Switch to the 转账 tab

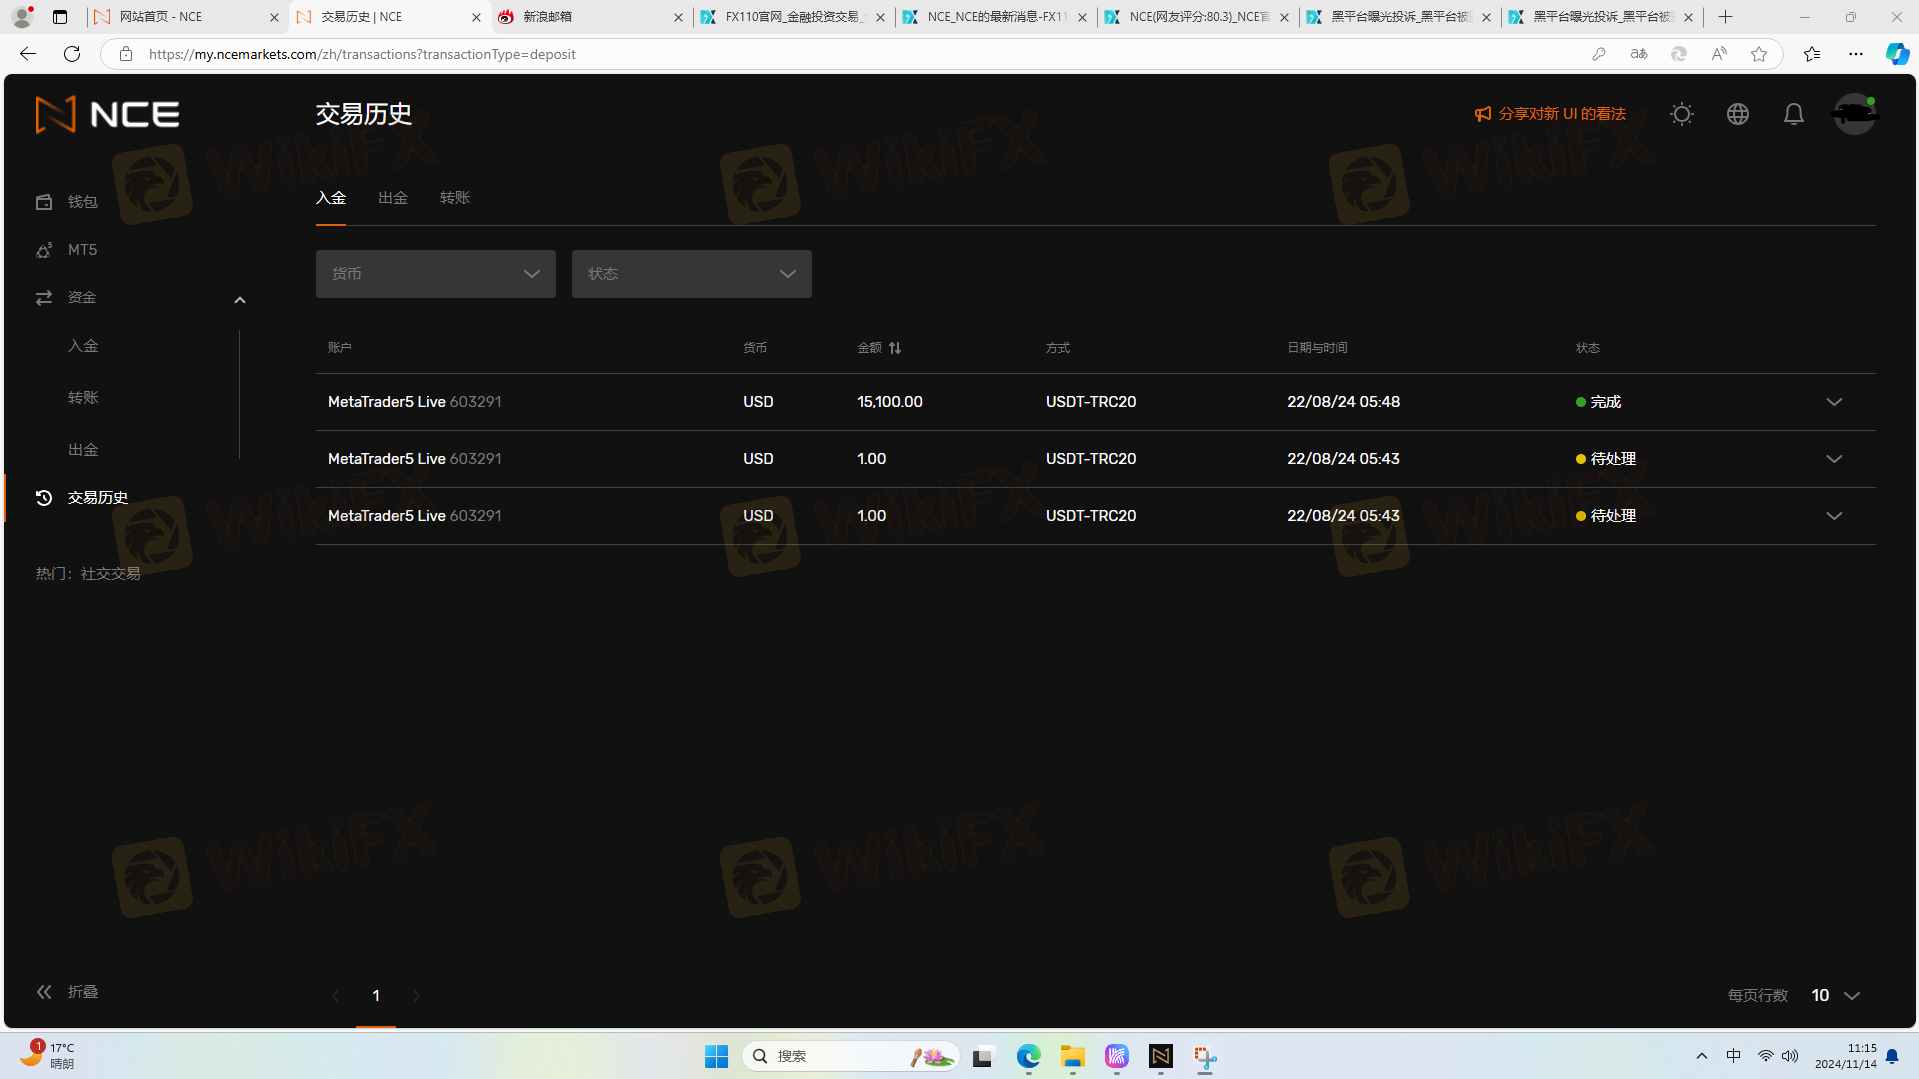coord(455,198)
